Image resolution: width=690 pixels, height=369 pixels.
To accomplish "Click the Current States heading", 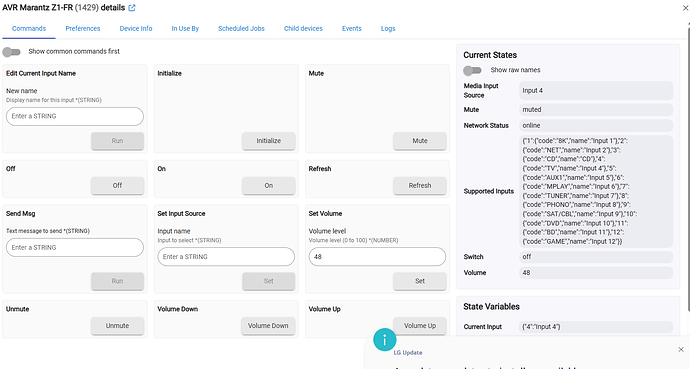I will coord(490,55).
